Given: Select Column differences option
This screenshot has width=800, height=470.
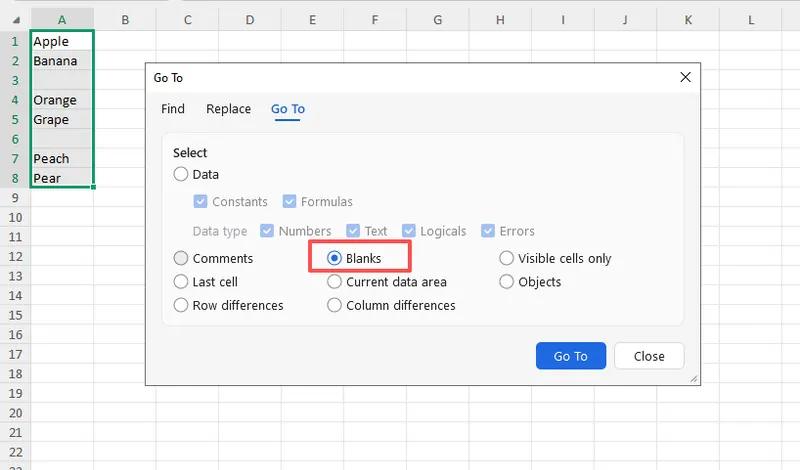Looking at the screenshot, I should pos(335,305).
